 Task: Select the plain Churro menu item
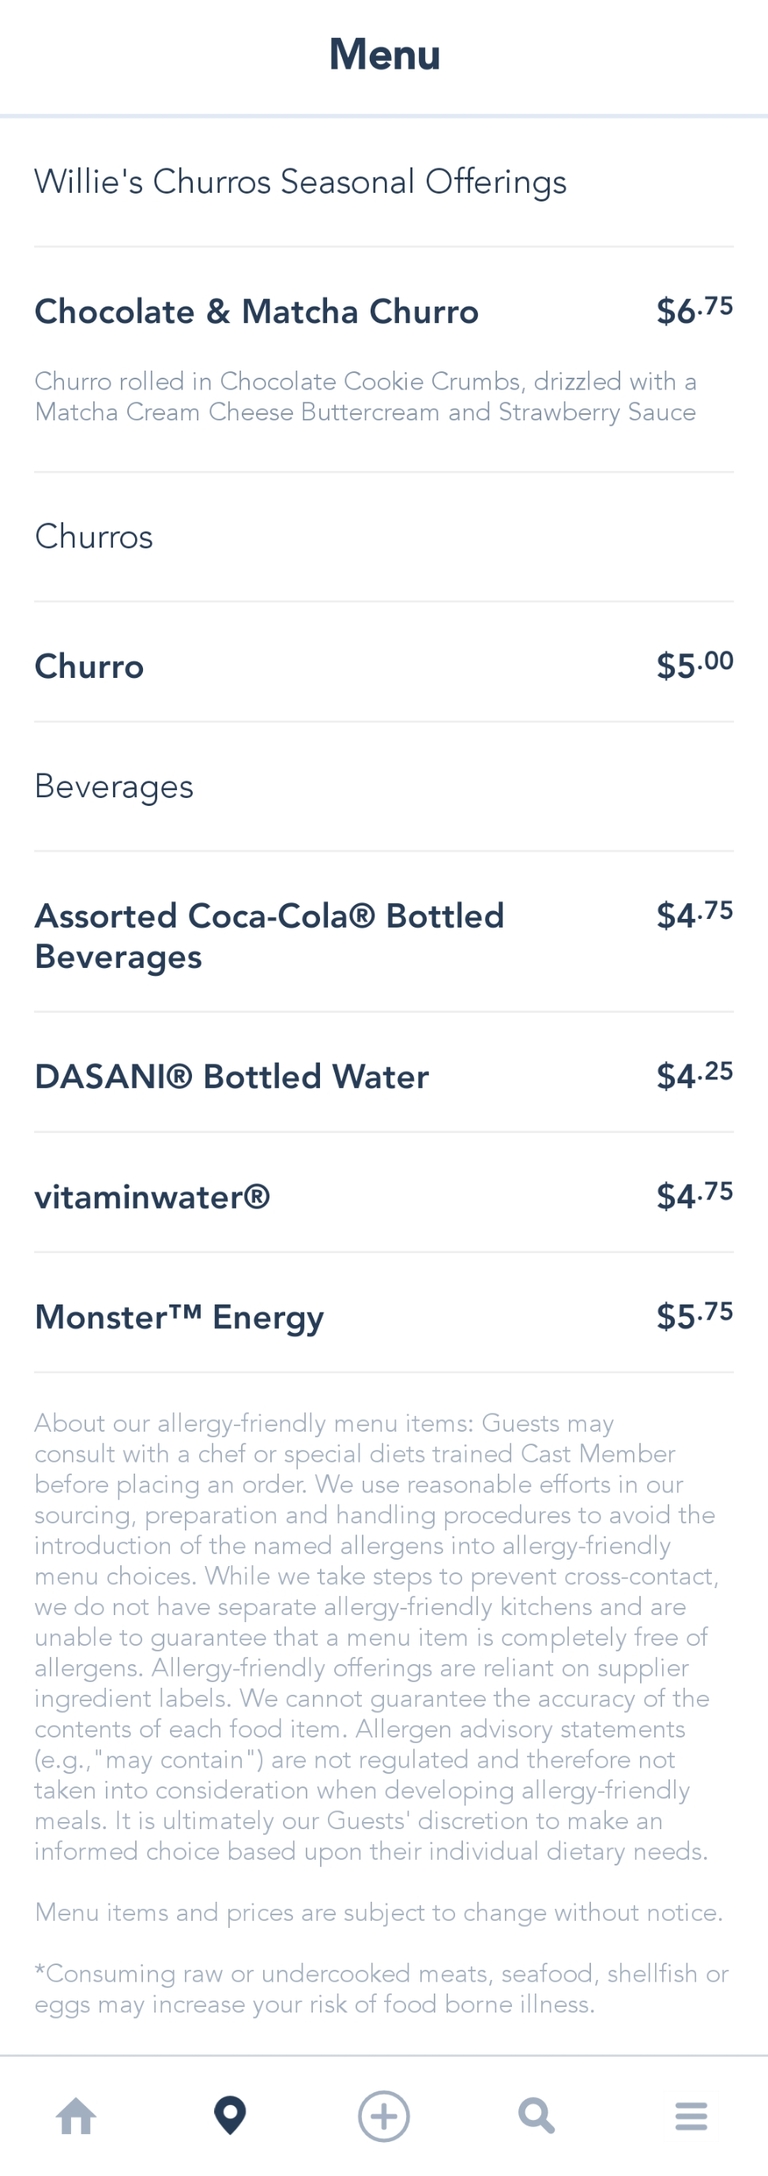[x=89, y=667]
